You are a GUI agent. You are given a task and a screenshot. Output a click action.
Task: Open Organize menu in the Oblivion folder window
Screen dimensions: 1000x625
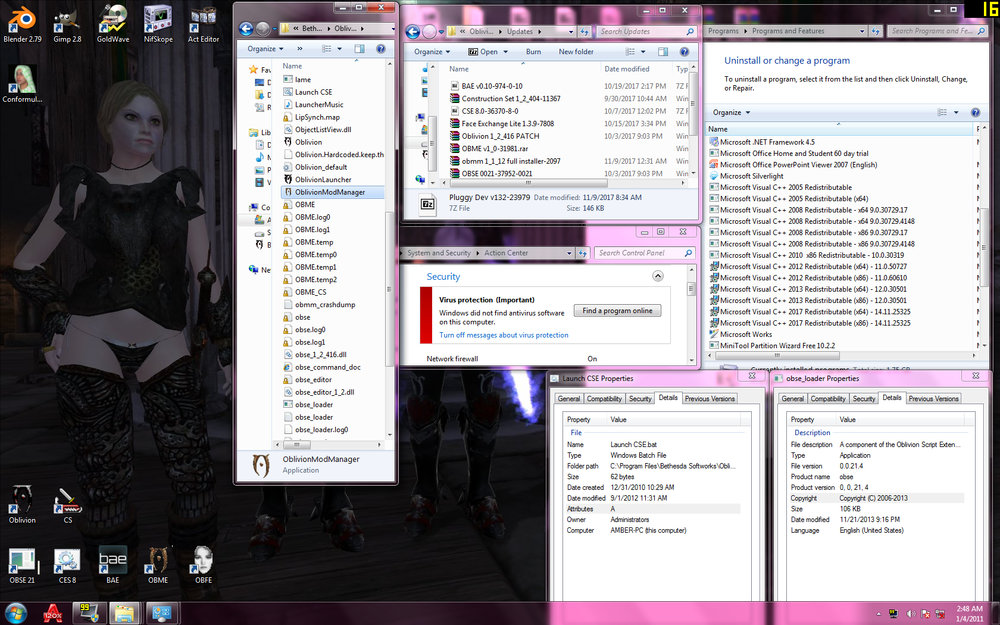click(265, 48)
